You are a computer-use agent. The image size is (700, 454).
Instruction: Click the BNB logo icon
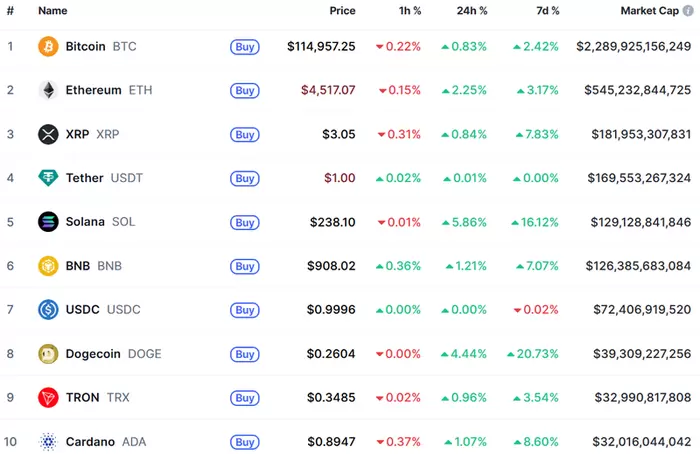click(x=48, y=266)
